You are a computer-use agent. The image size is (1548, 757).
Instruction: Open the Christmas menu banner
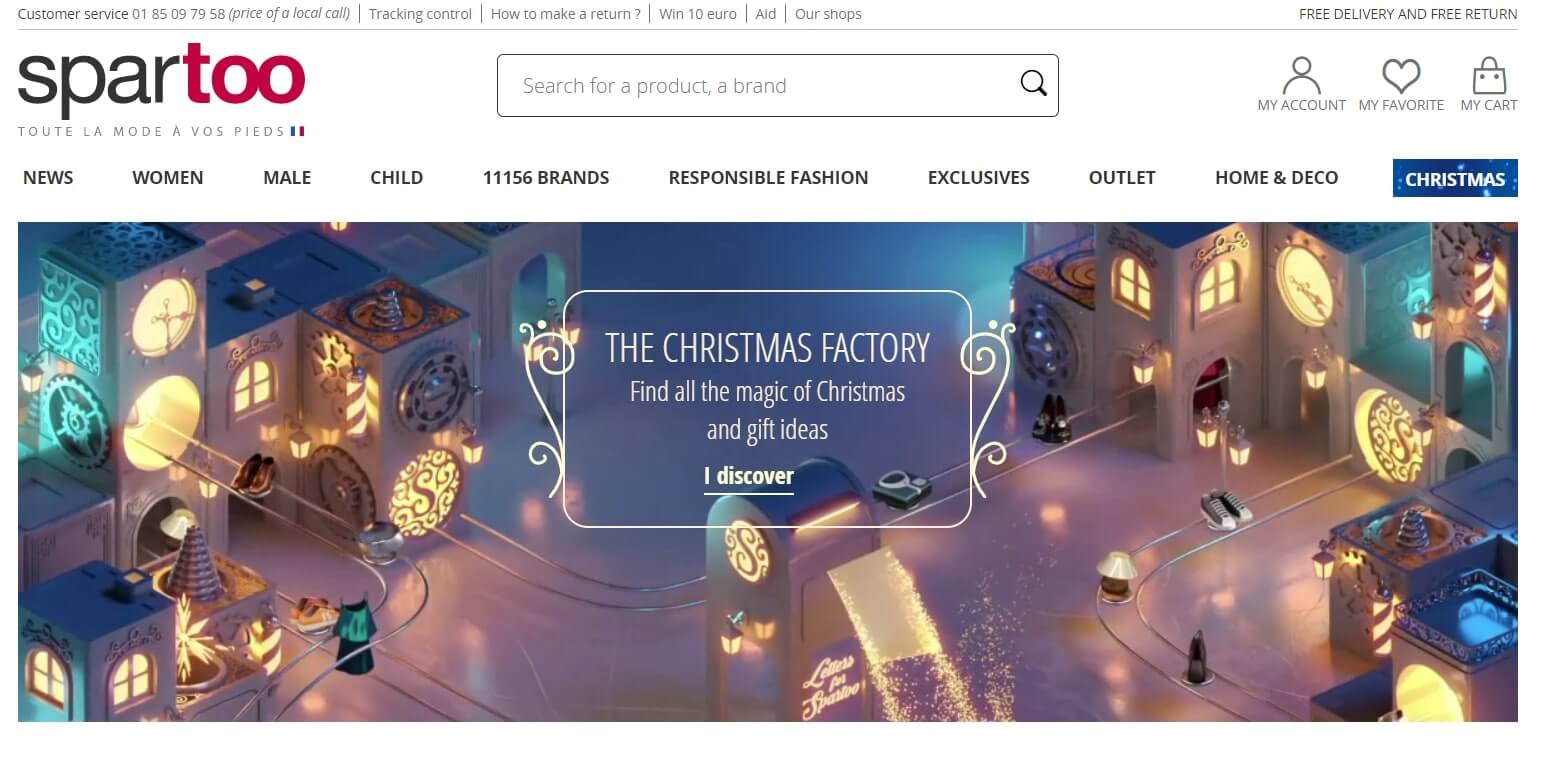1455,178
